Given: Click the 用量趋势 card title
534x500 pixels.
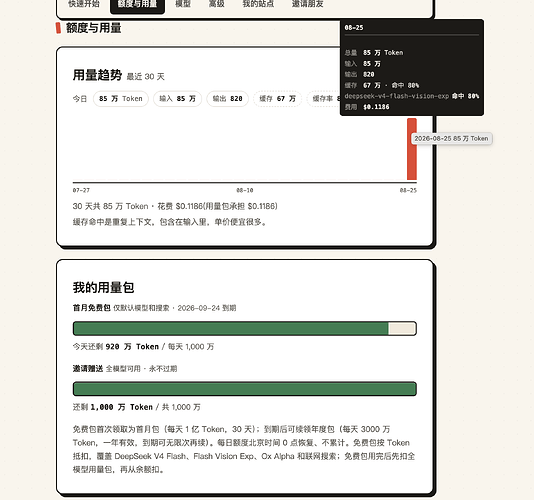Looking at the screenshot, I should point(97,75).
